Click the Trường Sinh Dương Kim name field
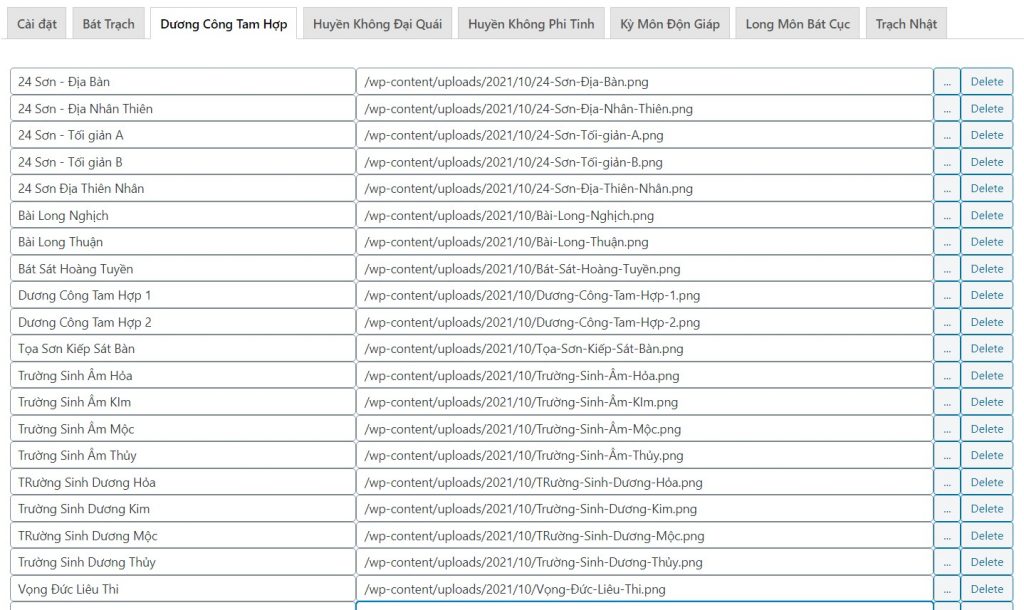 point(183,509)
